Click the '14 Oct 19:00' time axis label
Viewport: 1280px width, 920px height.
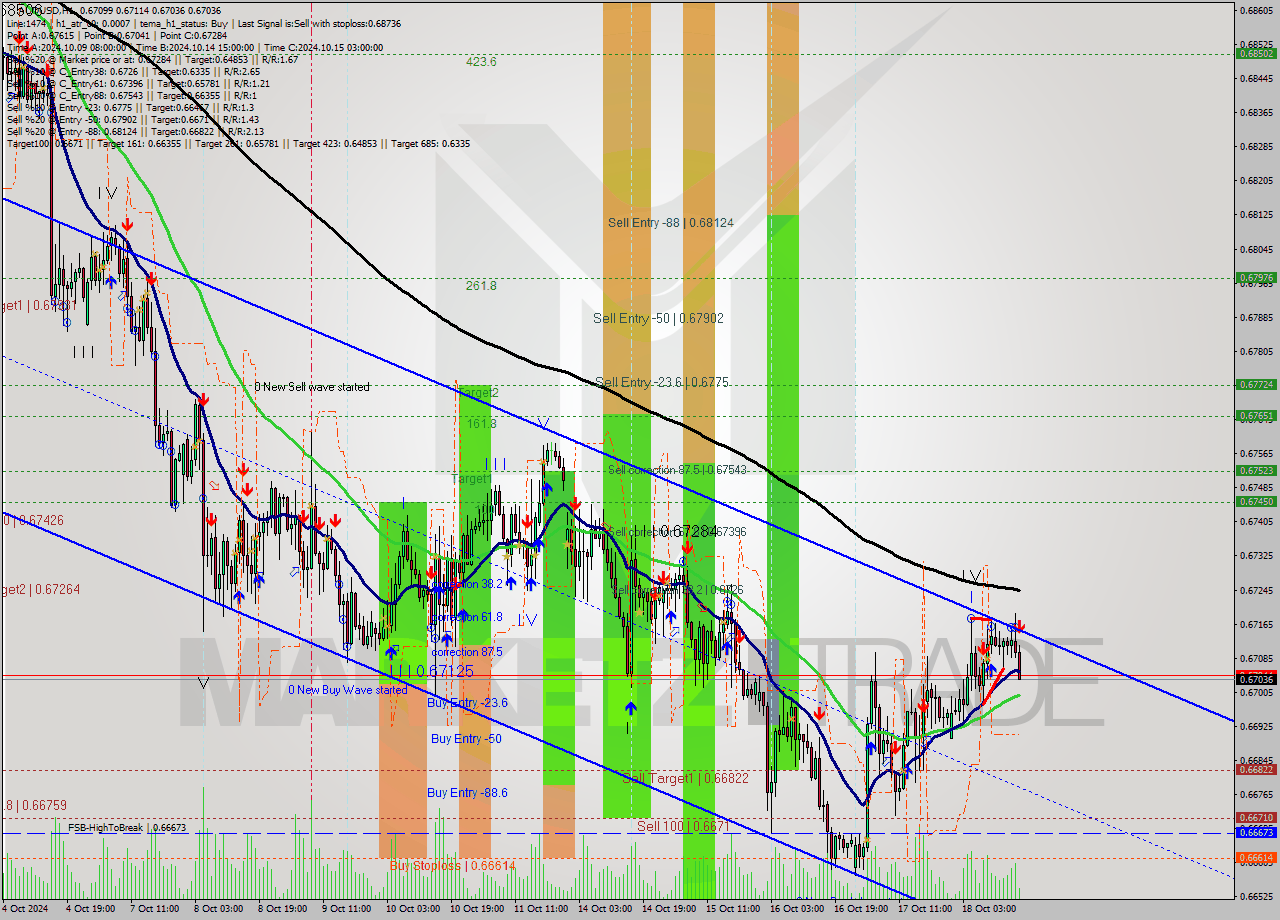pos(669,909)
